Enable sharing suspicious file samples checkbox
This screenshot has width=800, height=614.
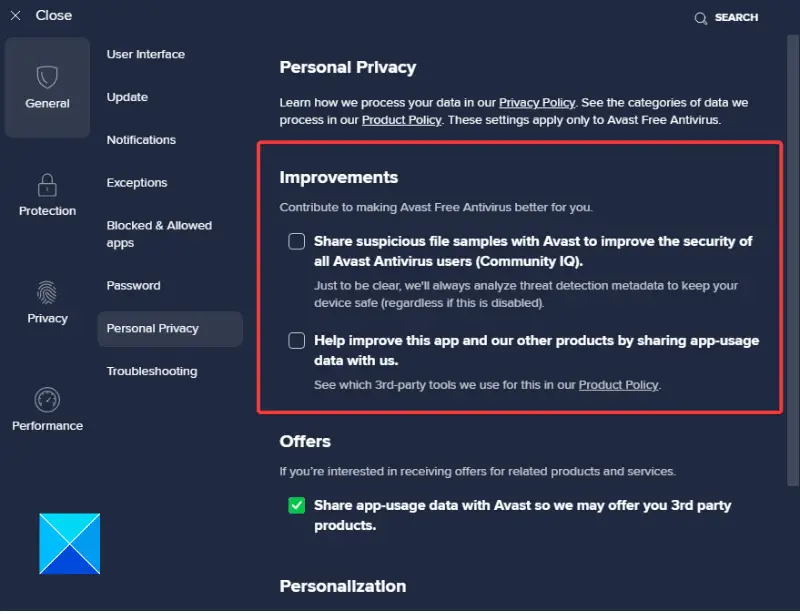(x=297, y=241)
